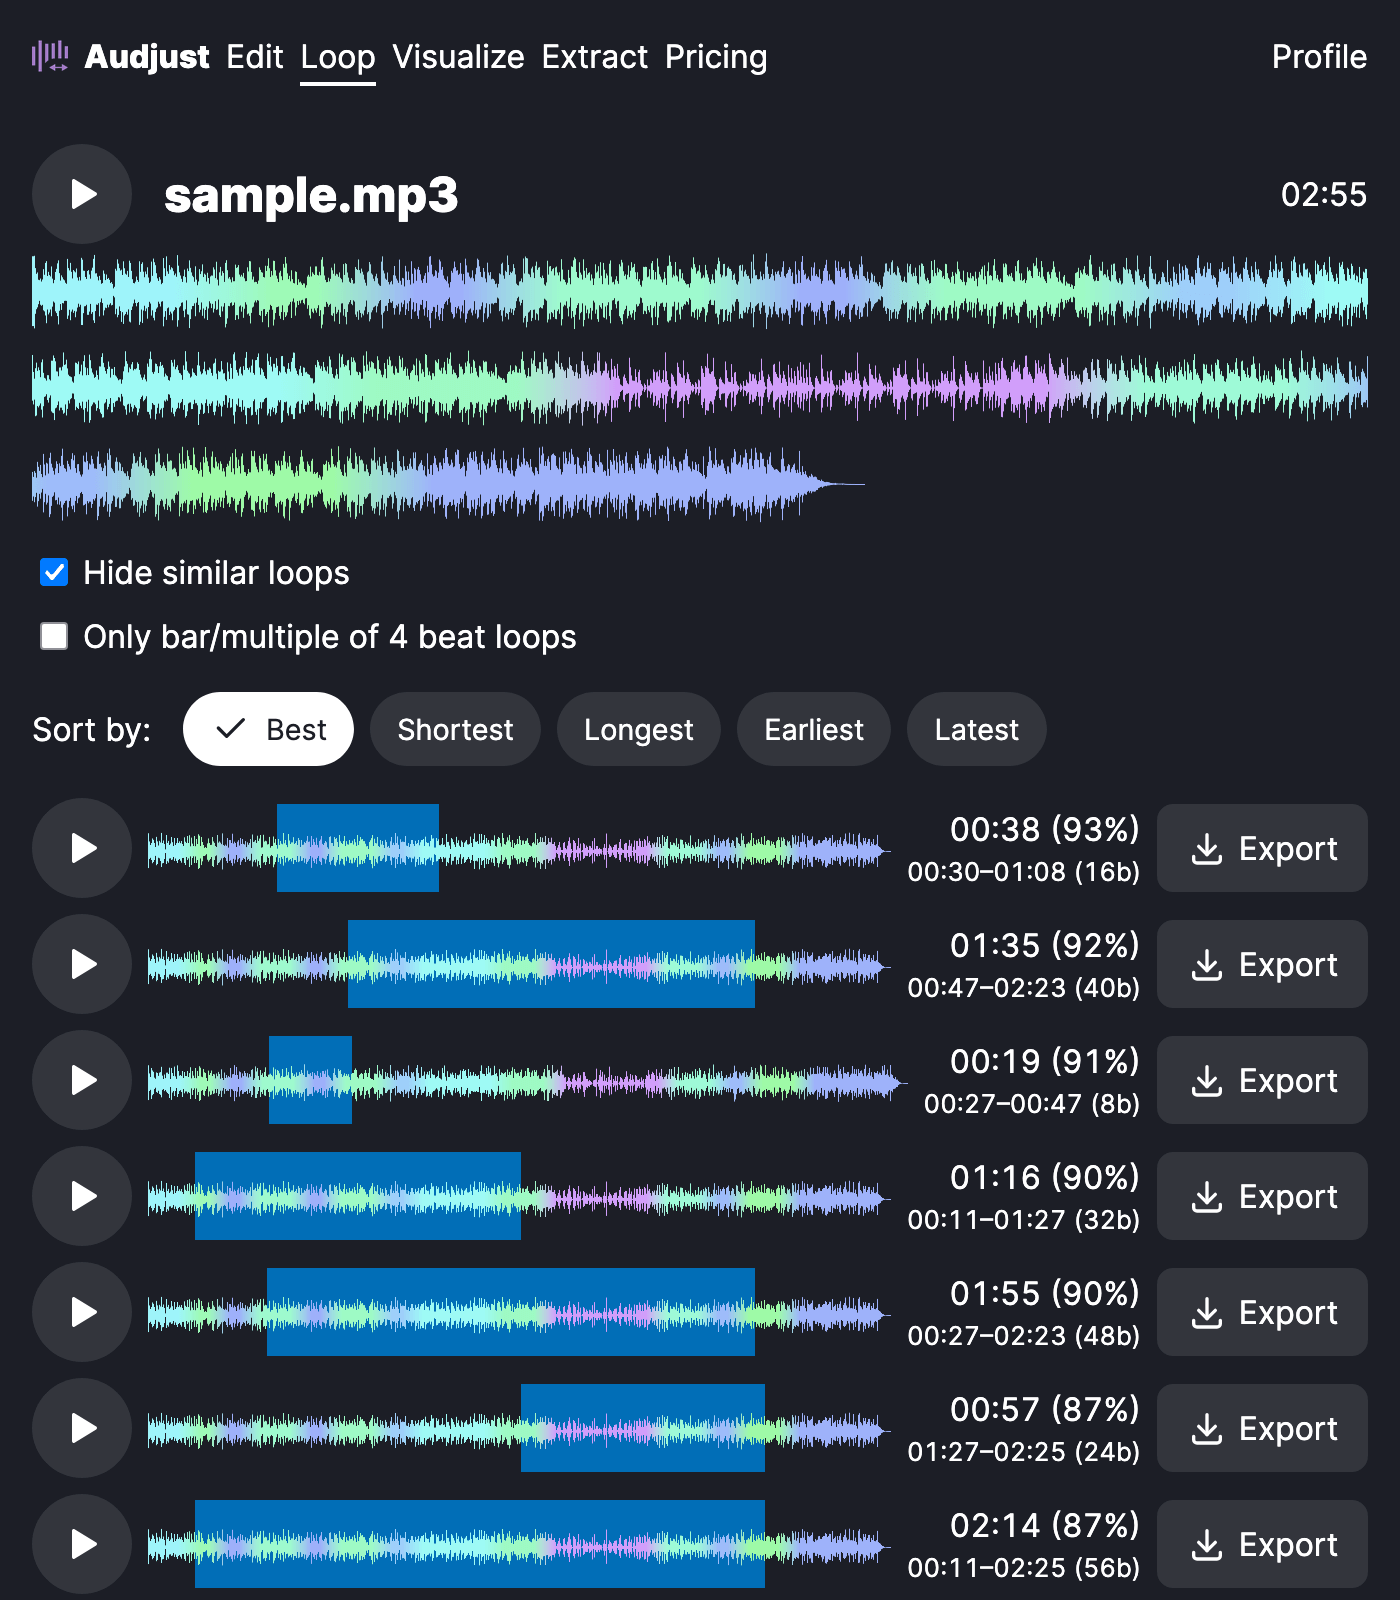Click highlighted region of 01:16 loop waveform
This screenshot has height=1600, width=1400.
point(358,1196)
